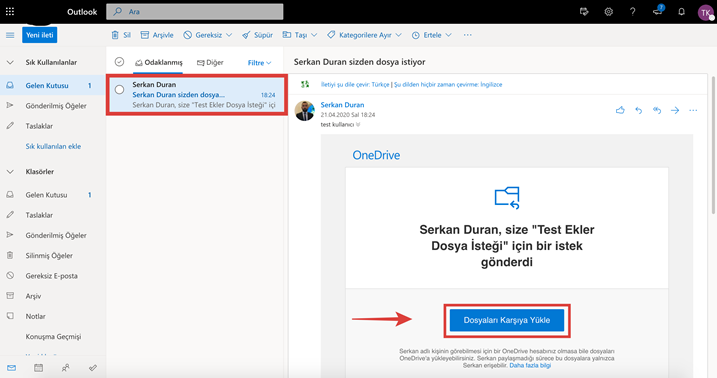Open Gelen Kutusu under Sık Kullanılanlar
Screen dimensions: 717x378
pos(53,85)
